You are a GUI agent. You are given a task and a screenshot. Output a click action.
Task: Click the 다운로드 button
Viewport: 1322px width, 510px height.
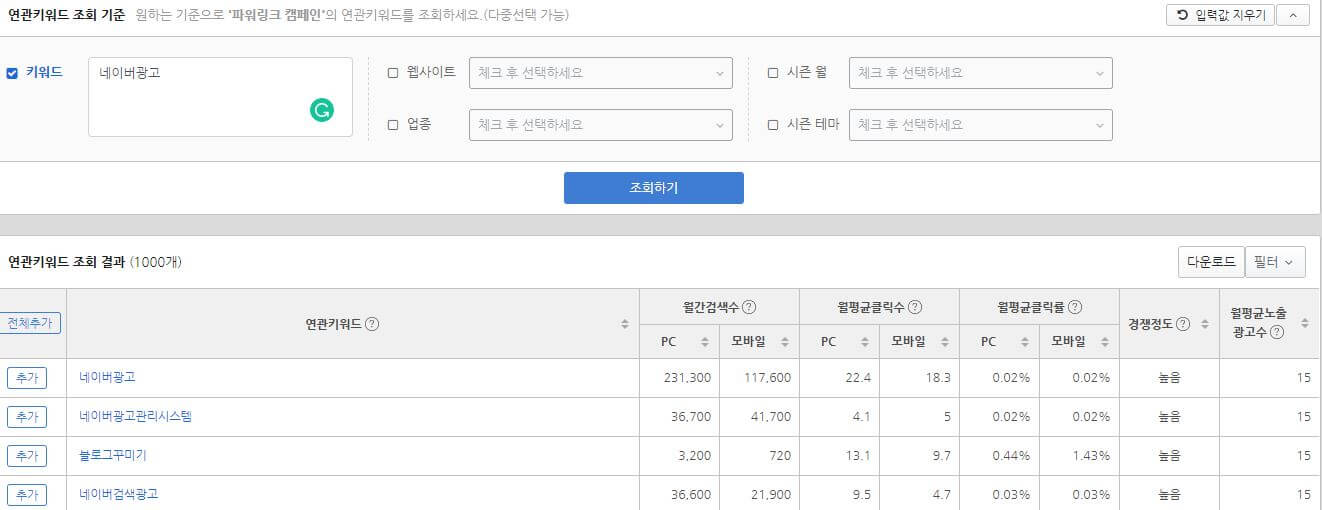pos(1211,262)
